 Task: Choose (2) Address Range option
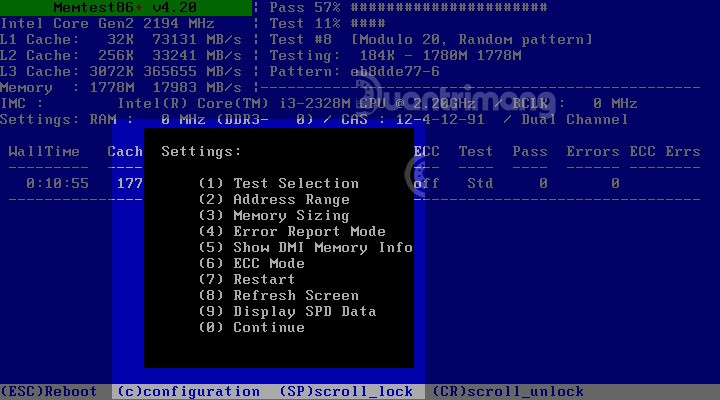pyautogui.click(x=274, y=199)
